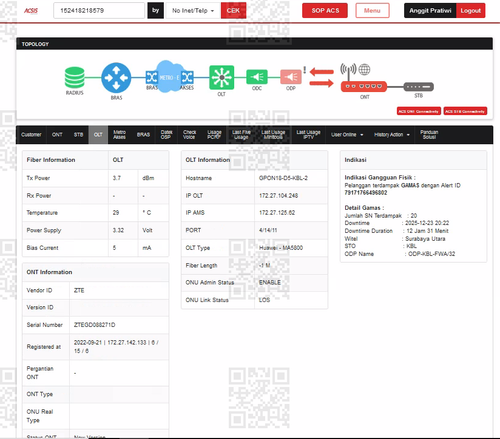500x439 pixels.
Task: Open the No Inet/Telp search type dropdown
Action: click(x=193, y=11)
